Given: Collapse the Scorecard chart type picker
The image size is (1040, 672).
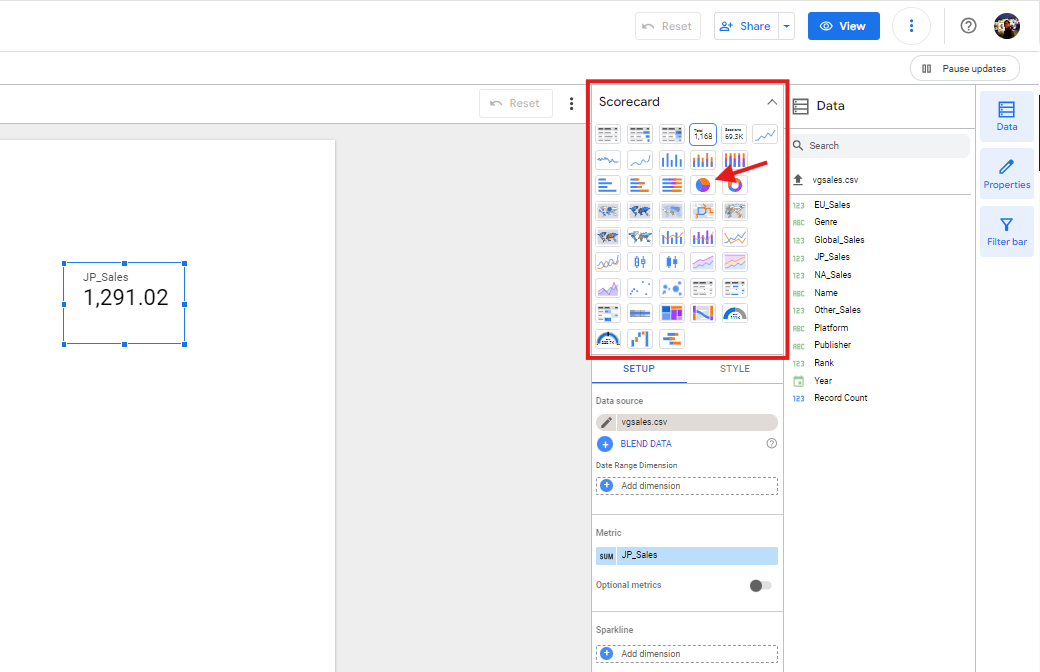Looking at the screenshot, I should point(771,102).
